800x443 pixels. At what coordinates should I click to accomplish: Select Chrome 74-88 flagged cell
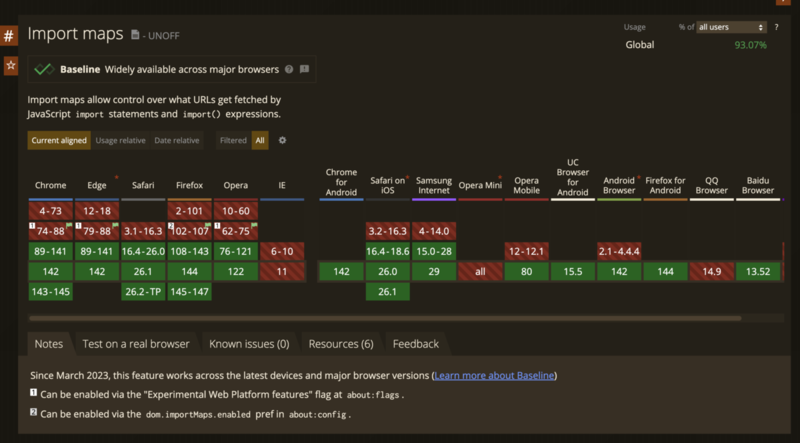tap(51, 231)
